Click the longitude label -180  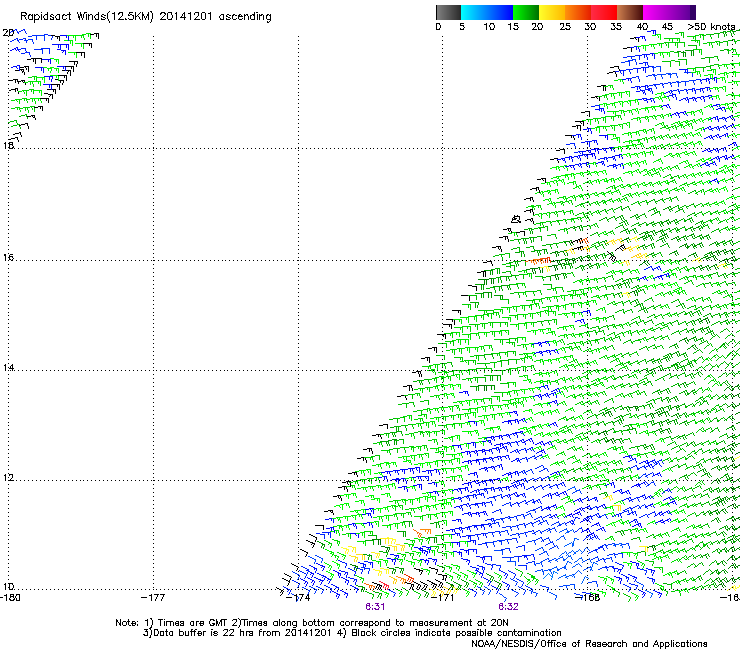click(9, 597)
